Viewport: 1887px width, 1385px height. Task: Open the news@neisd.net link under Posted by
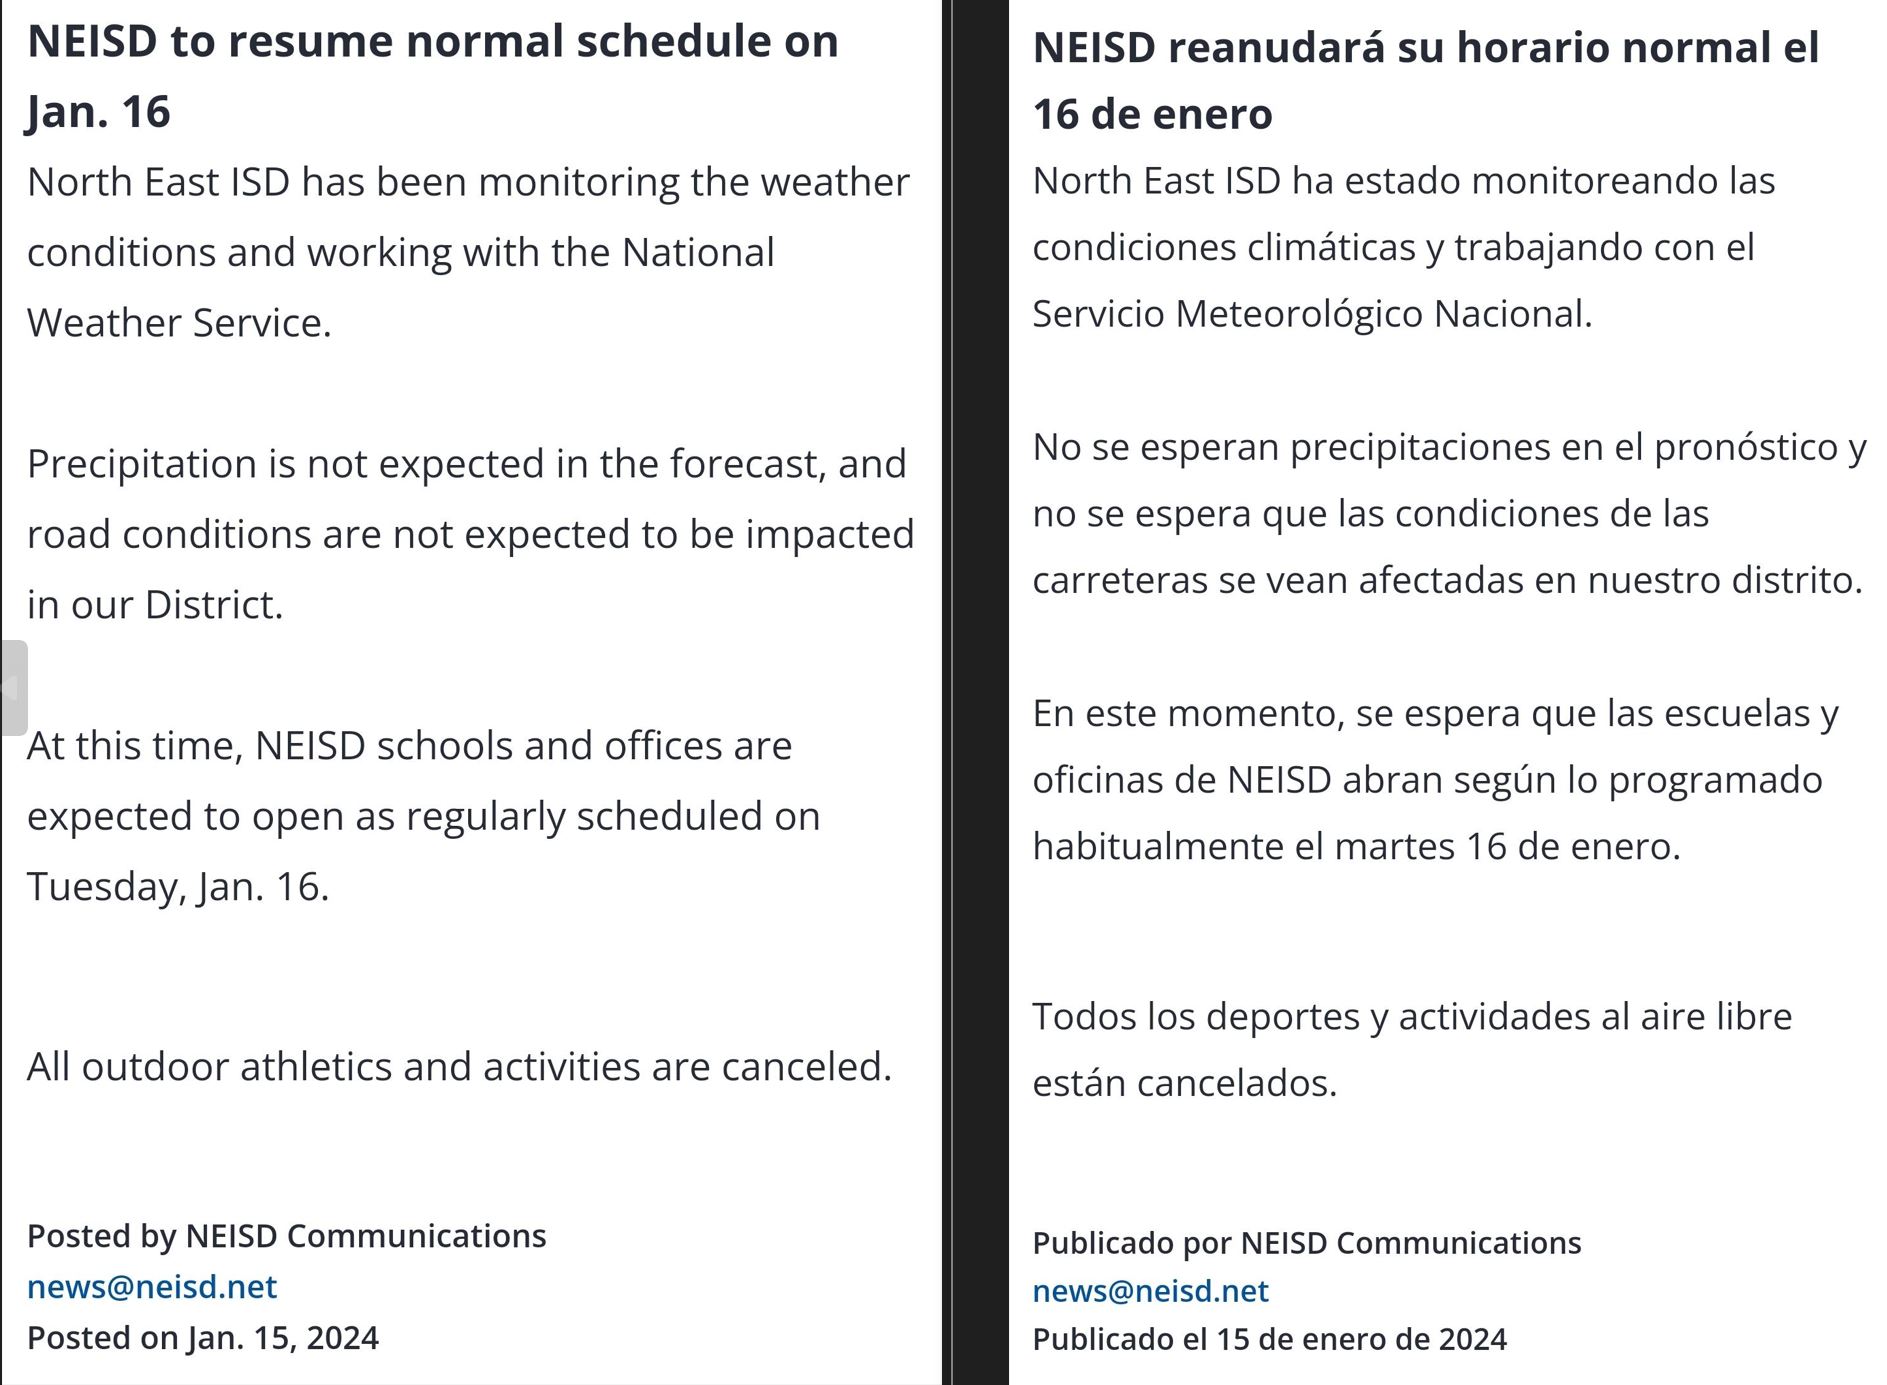tap(152, 1286)
